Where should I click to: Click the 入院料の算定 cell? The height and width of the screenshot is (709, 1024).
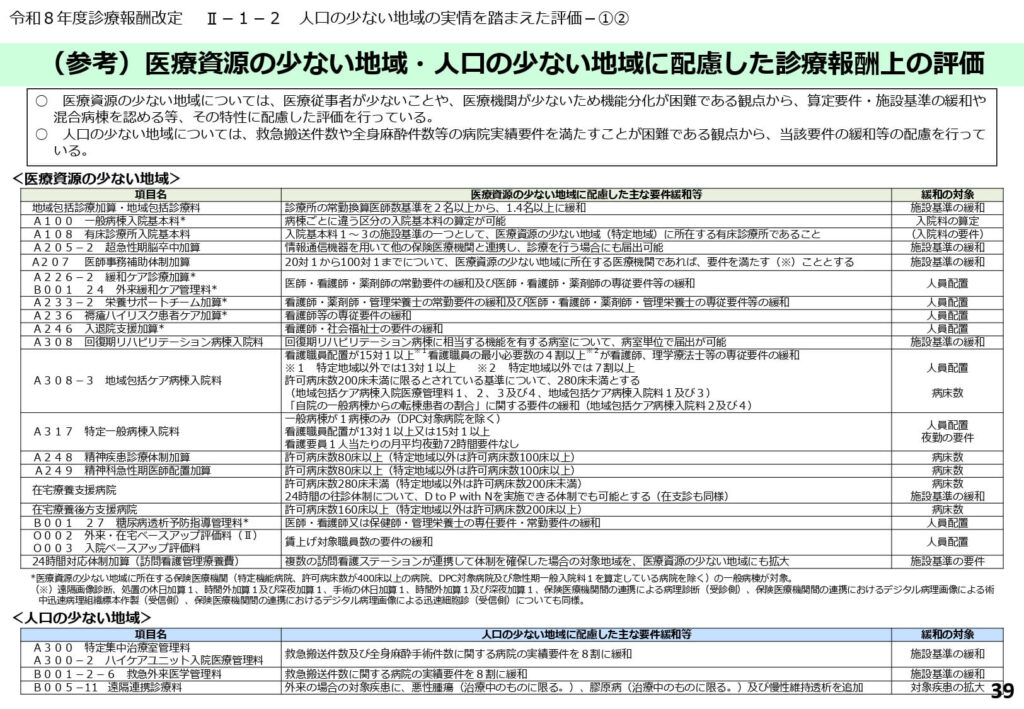[x=946, y=220]
